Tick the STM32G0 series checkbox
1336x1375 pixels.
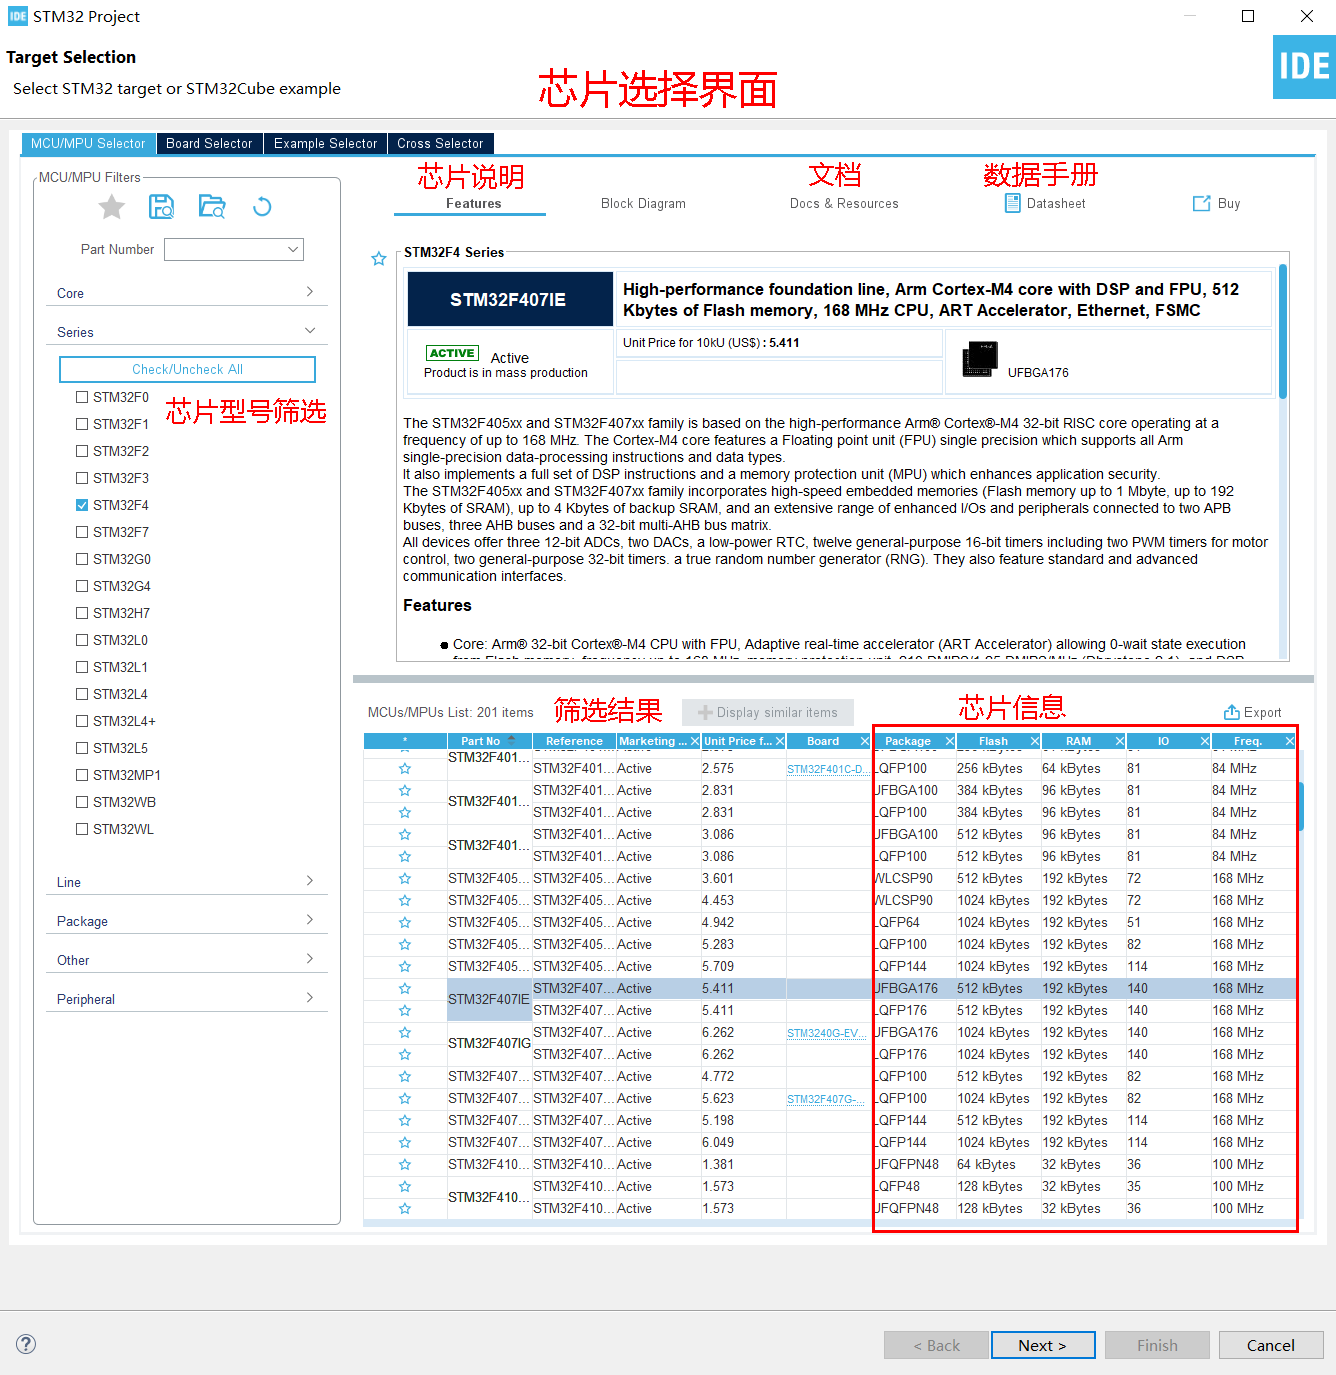pos(82,559)
